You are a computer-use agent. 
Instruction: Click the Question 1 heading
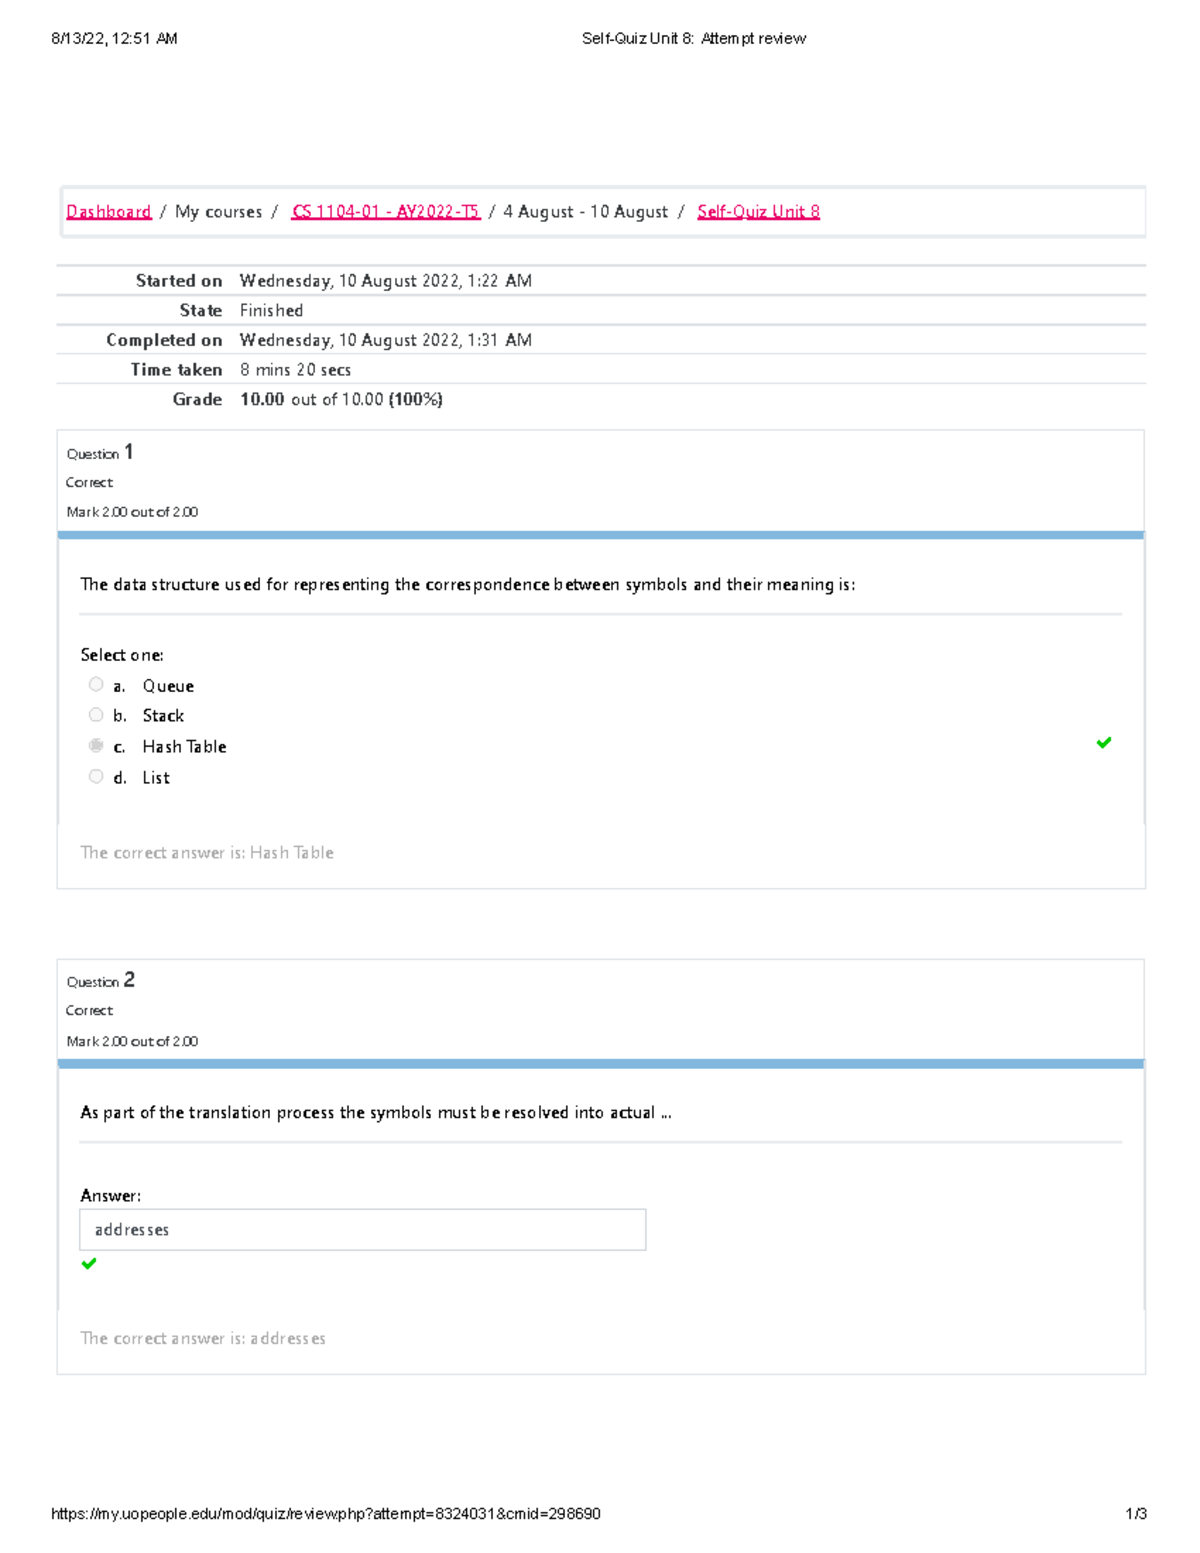100,453
